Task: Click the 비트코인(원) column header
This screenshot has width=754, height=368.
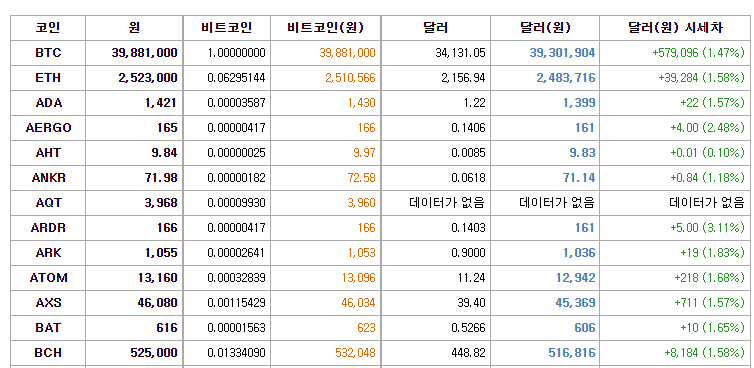Action: pyautogui.click(x=326, y=28)
